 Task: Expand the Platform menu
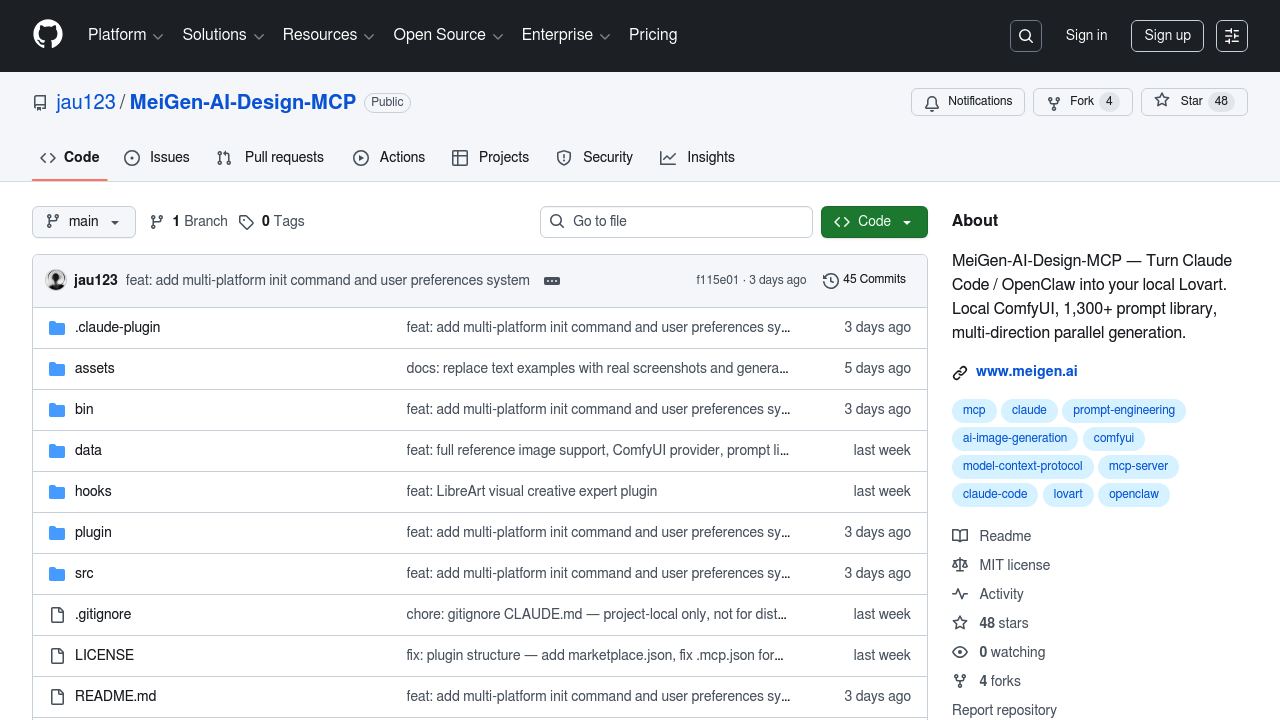coord(125,35)
